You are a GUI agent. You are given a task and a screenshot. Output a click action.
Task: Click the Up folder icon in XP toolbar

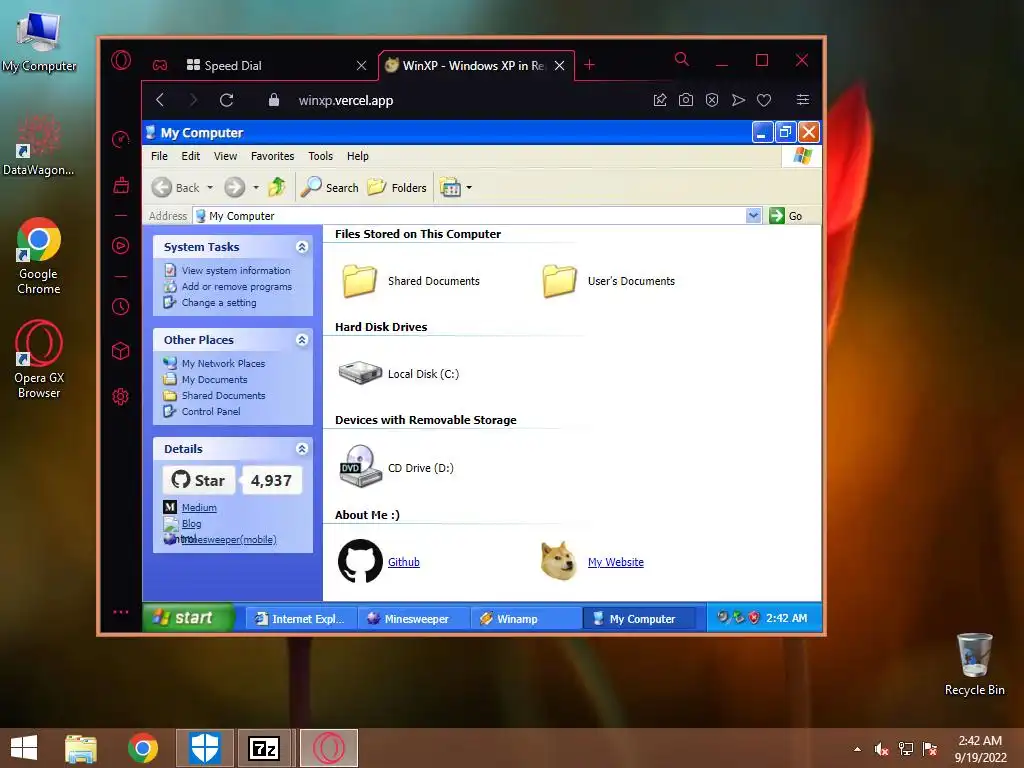[277, 187]
